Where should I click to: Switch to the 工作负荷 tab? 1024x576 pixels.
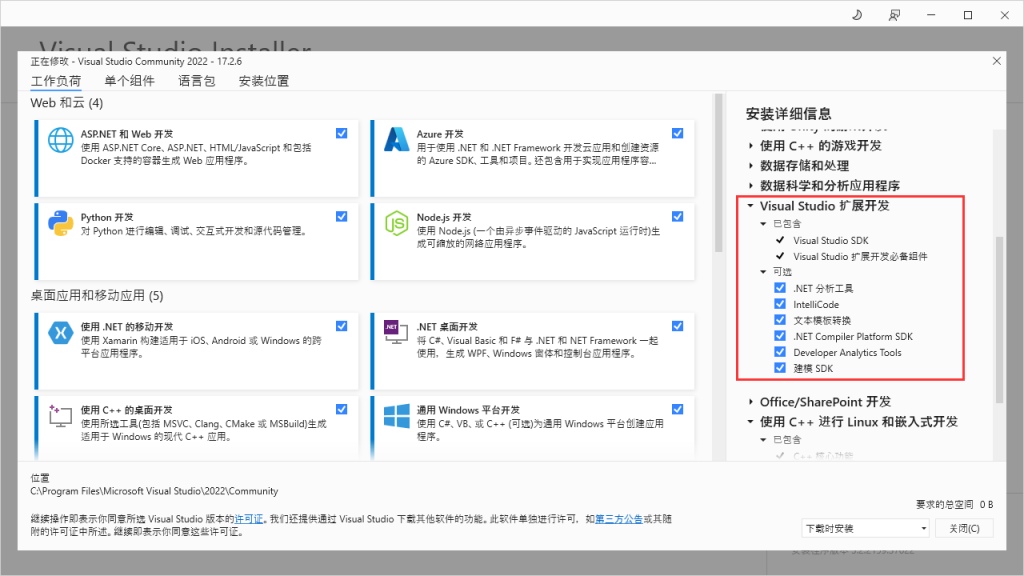pos(56,81)
